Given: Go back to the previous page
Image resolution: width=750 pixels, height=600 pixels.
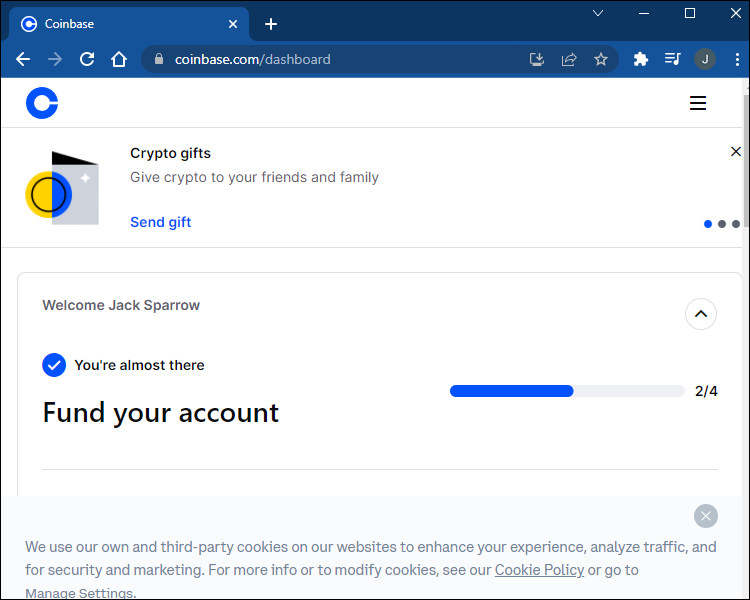Looking at the screenshot, I should coord(23,59).
